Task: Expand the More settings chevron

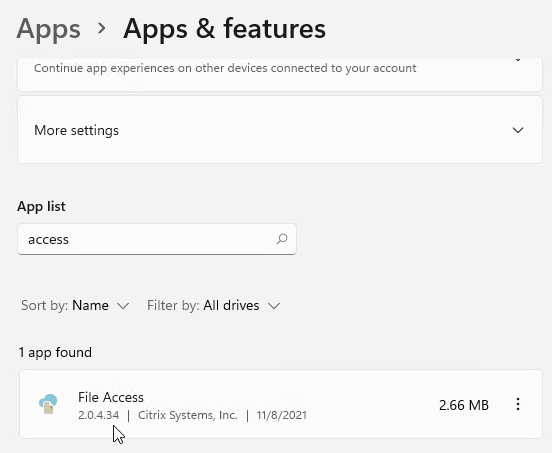Action: coord(518,130)
